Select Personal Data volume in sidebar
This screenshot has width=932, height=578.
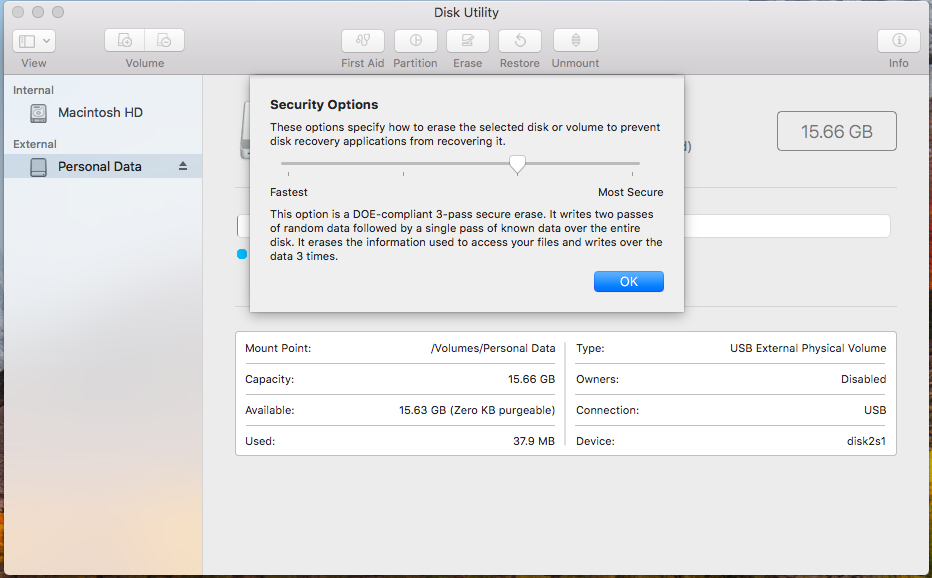coord(103,167)
